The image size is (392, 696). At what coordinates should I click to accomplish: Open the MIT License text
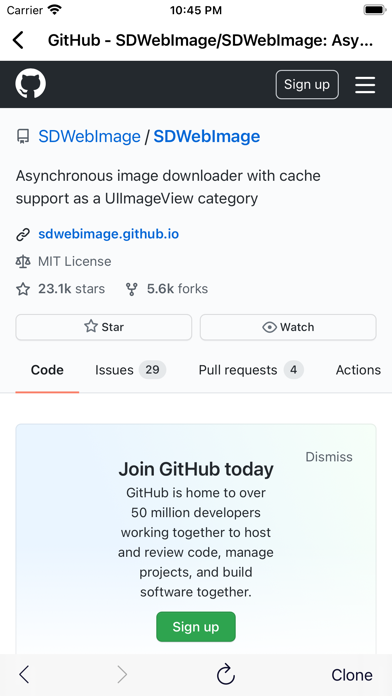tap(75, 261)
